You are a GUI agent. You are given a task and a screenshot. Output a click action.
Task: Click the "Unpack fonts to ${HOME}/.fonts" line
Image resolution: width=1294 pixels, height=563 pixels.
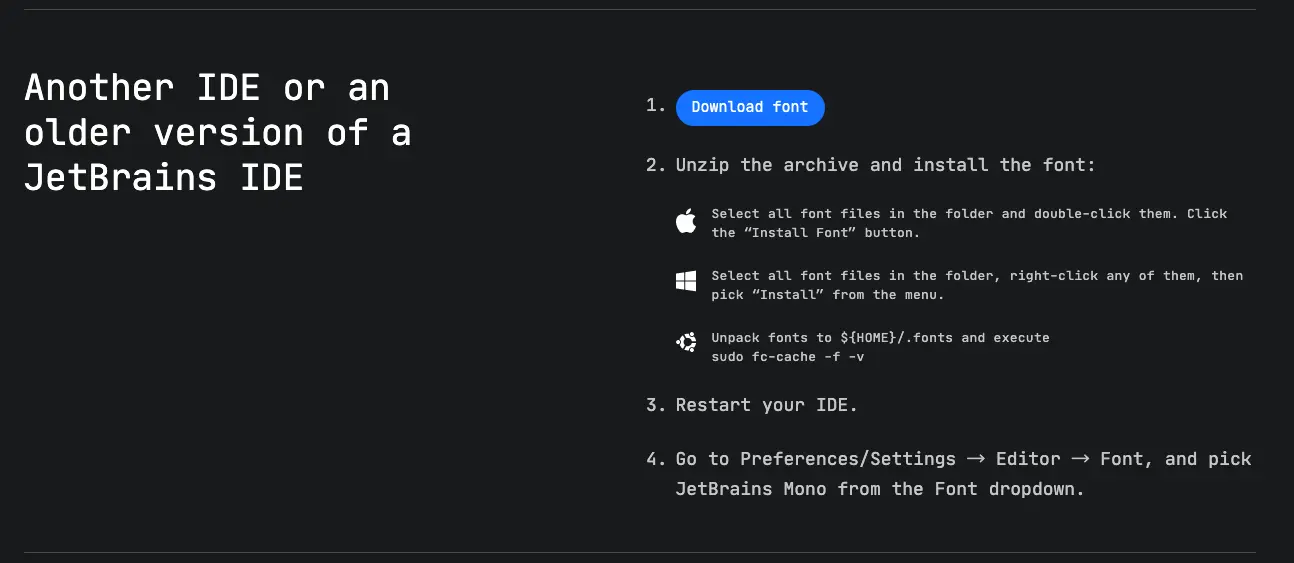tap(880, 338)
